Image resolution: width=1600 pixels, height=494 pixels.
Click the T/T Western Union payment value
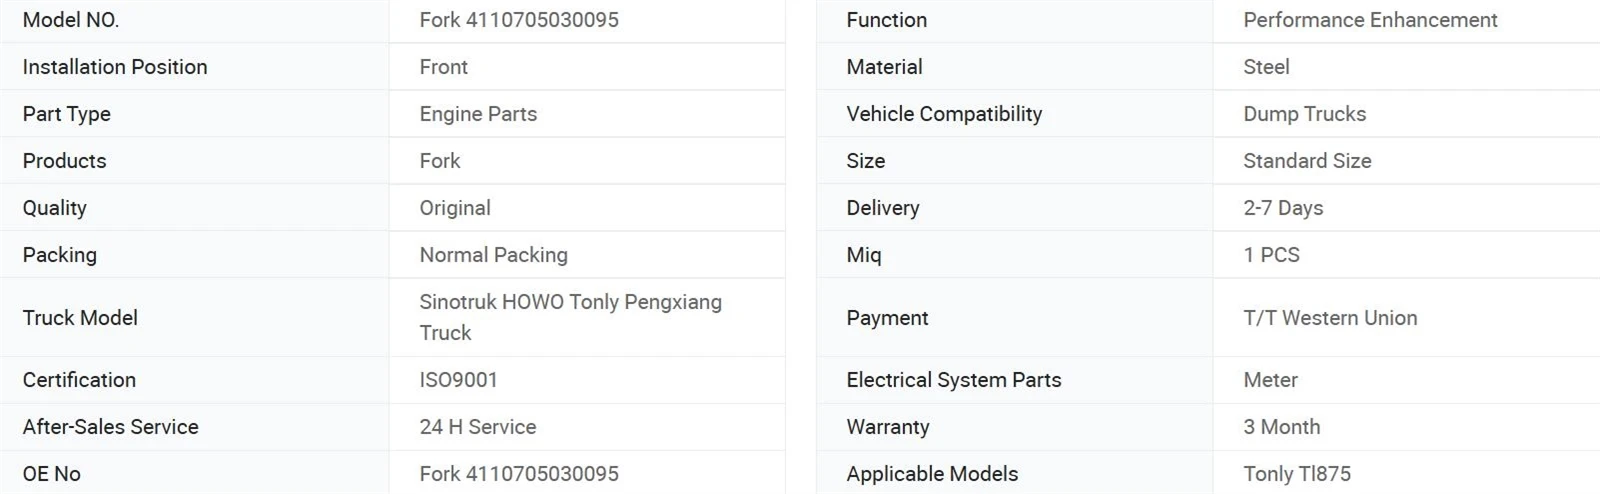(x=1330, y=318)
